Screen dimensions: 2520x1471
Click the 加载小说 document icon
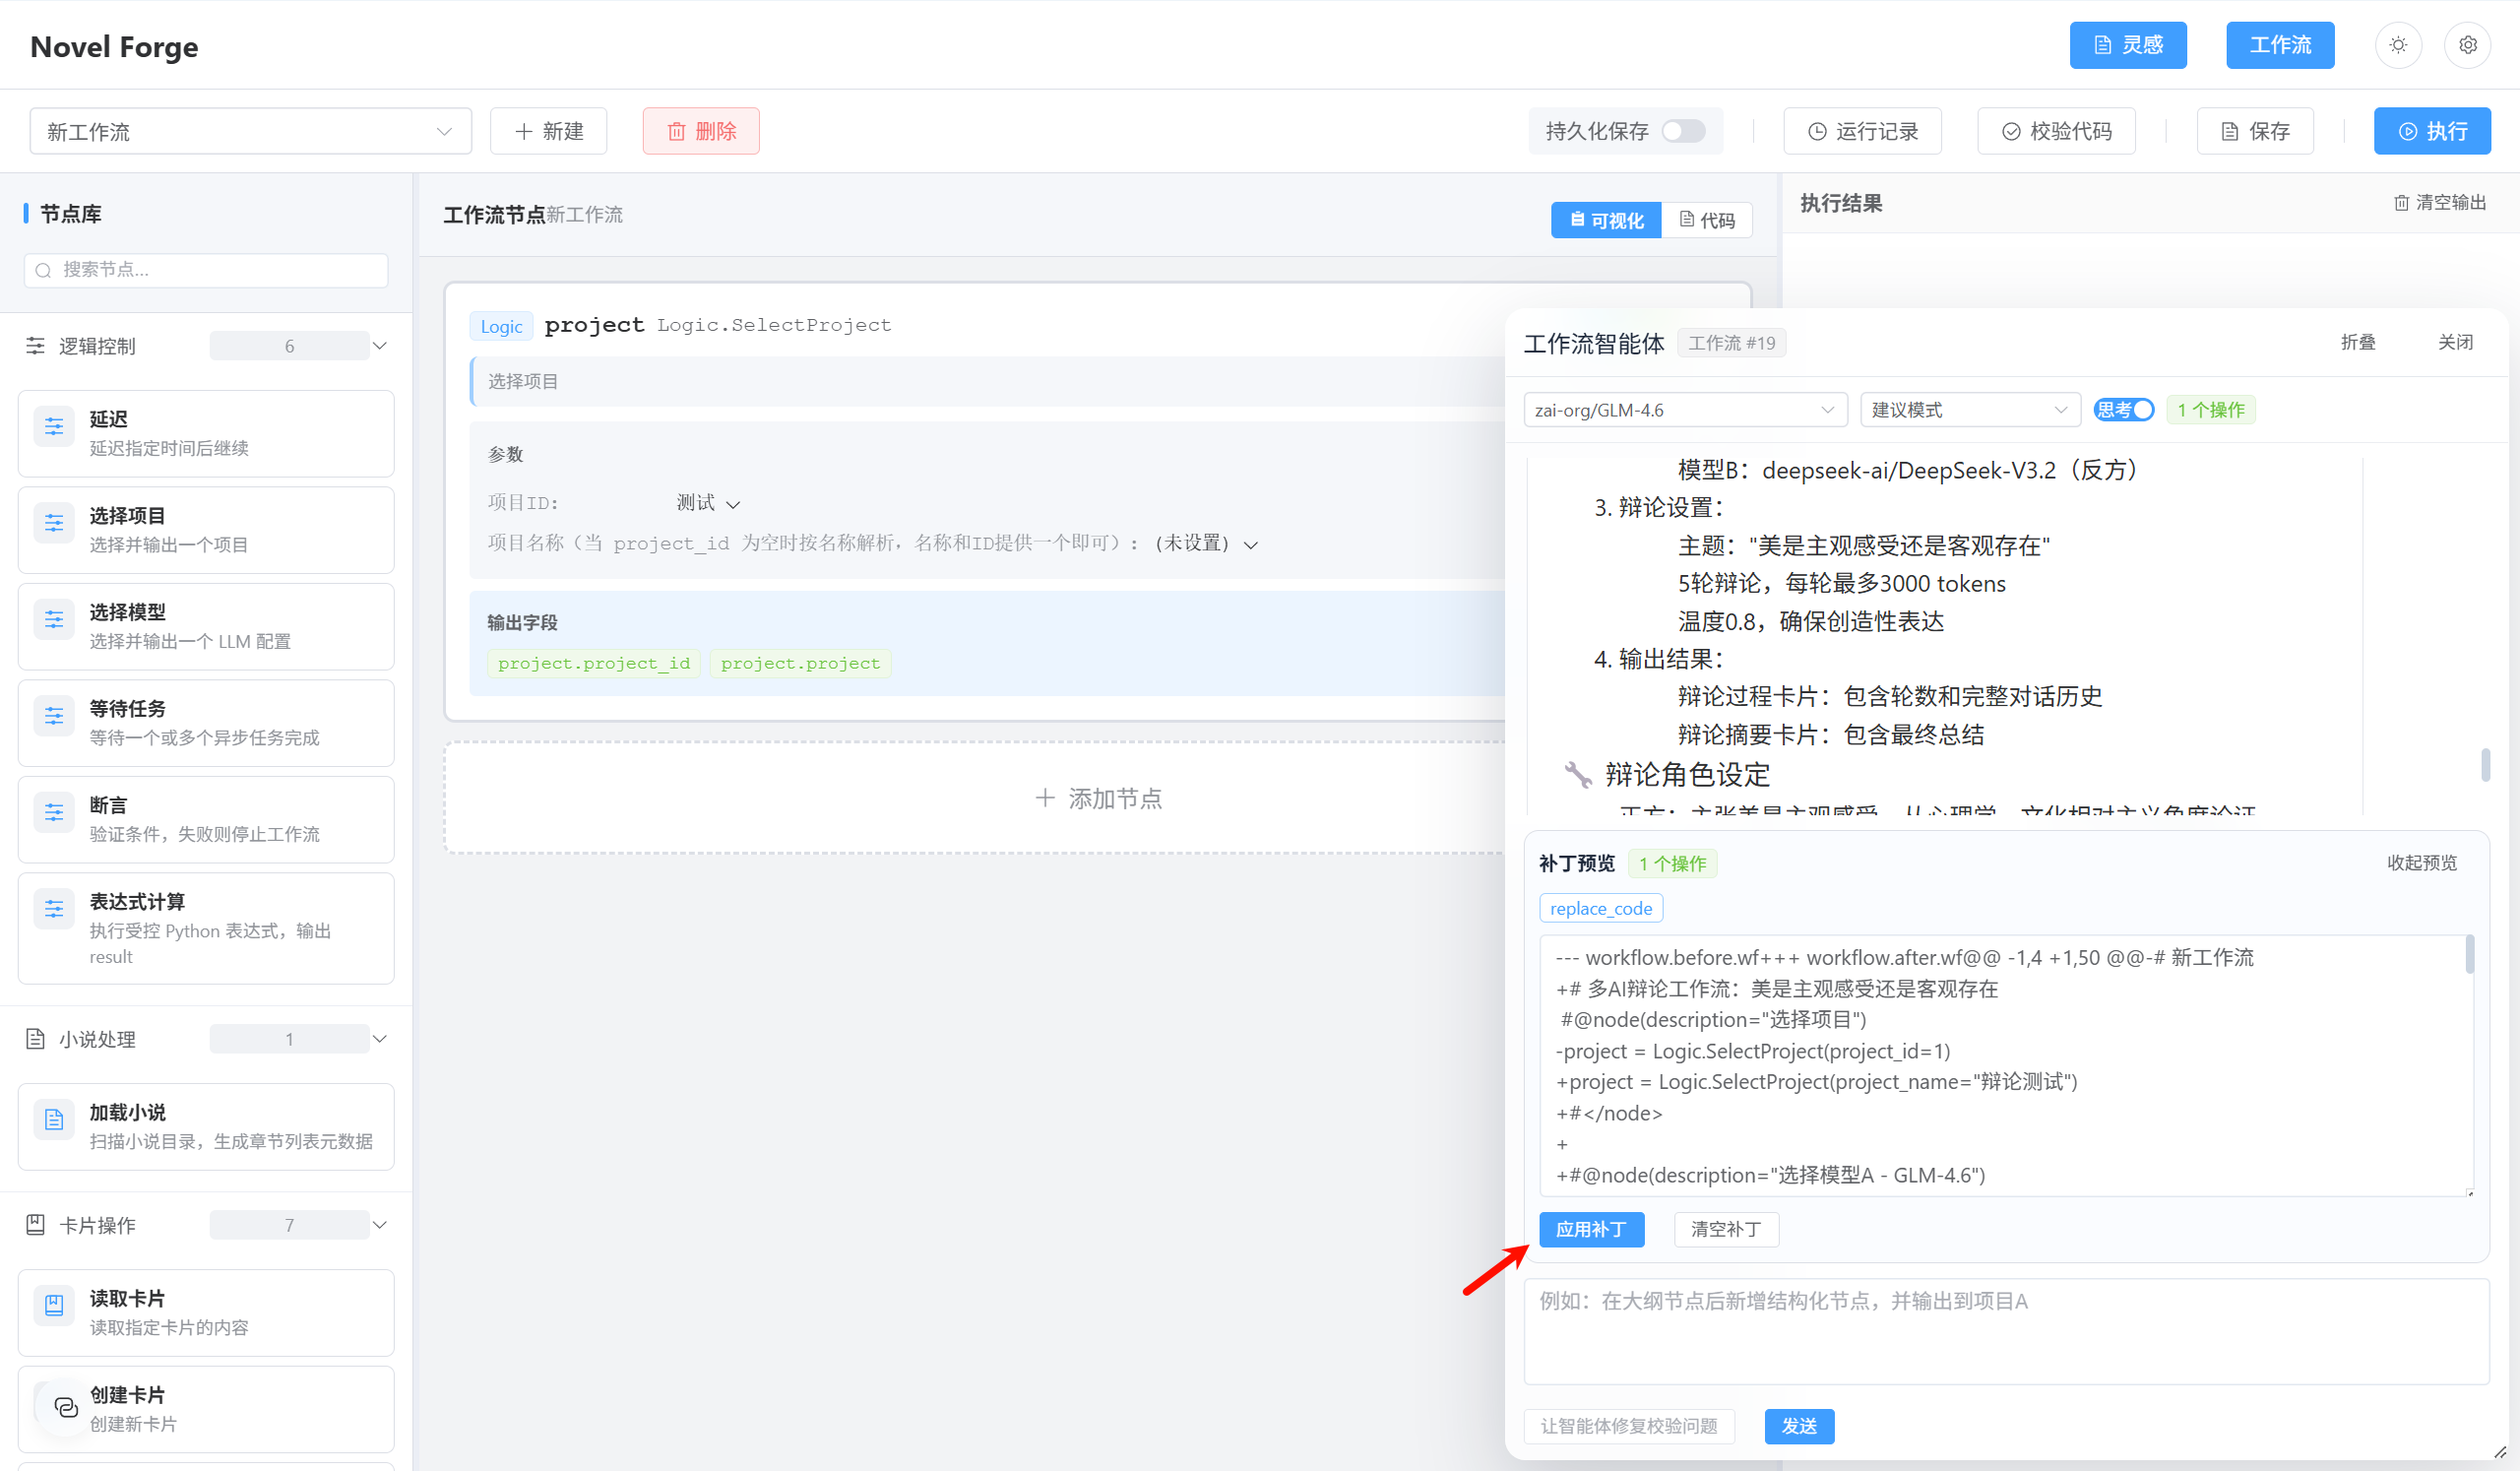coord(54,1120)
